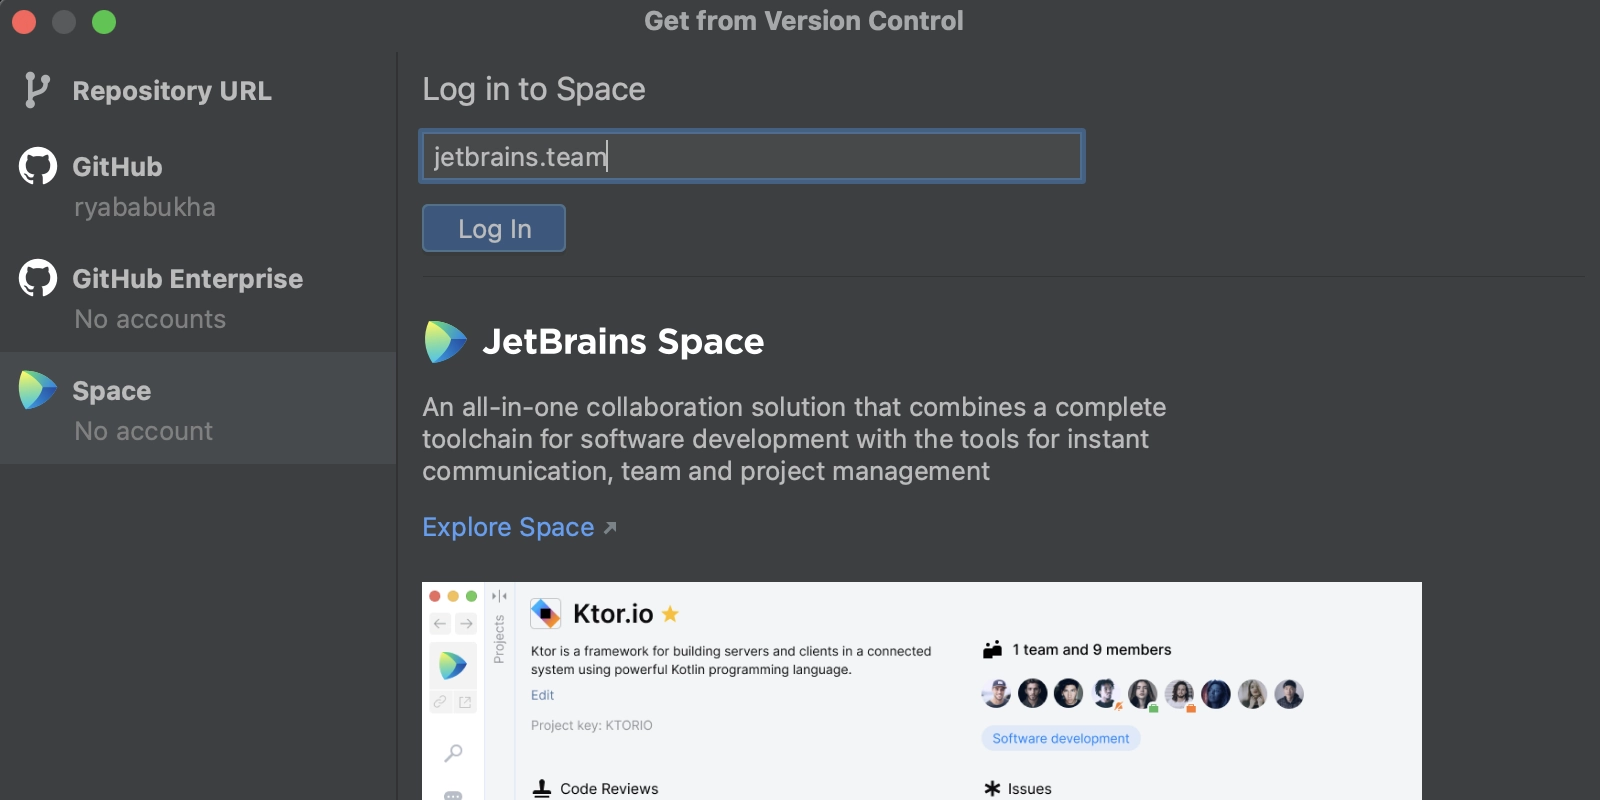Click the '1 team and 9 members' text
Image resolution: width=1600 pixels, height=800 pixels.
(x=1092, y=650)
